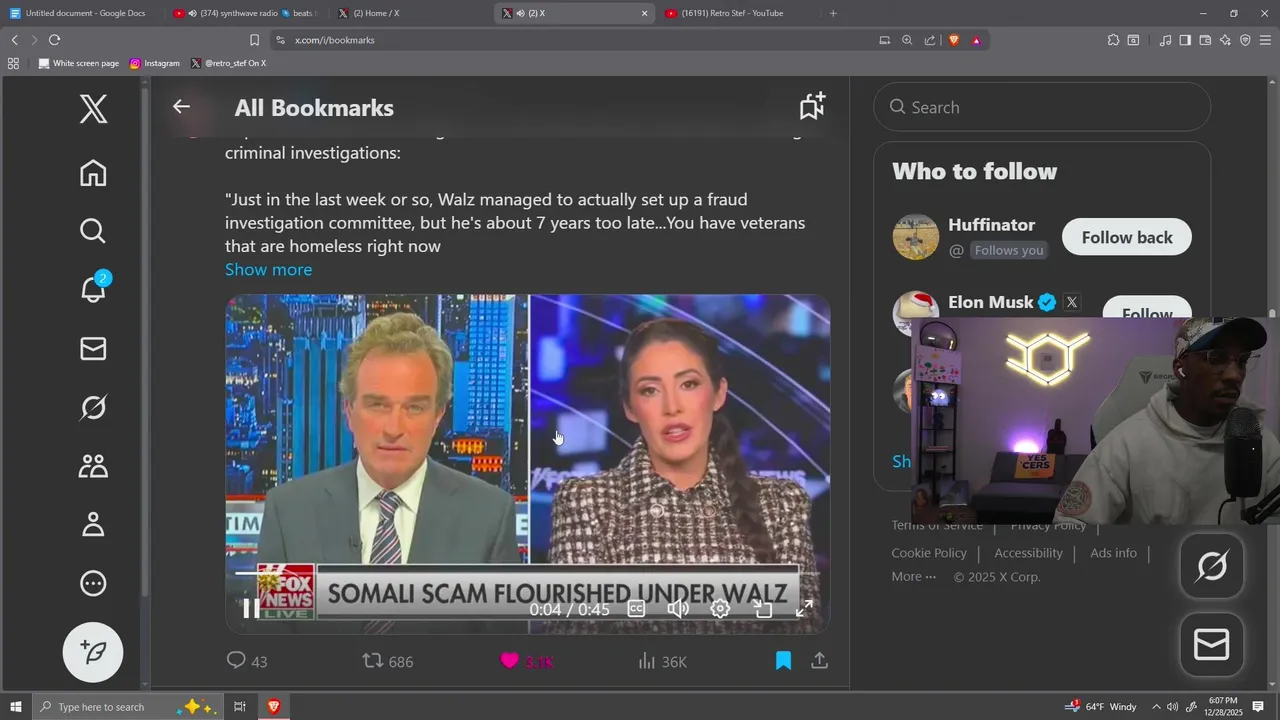Open a new browser tab
The height and width of the screenshot is (720, 1280).
pos(833,13)
